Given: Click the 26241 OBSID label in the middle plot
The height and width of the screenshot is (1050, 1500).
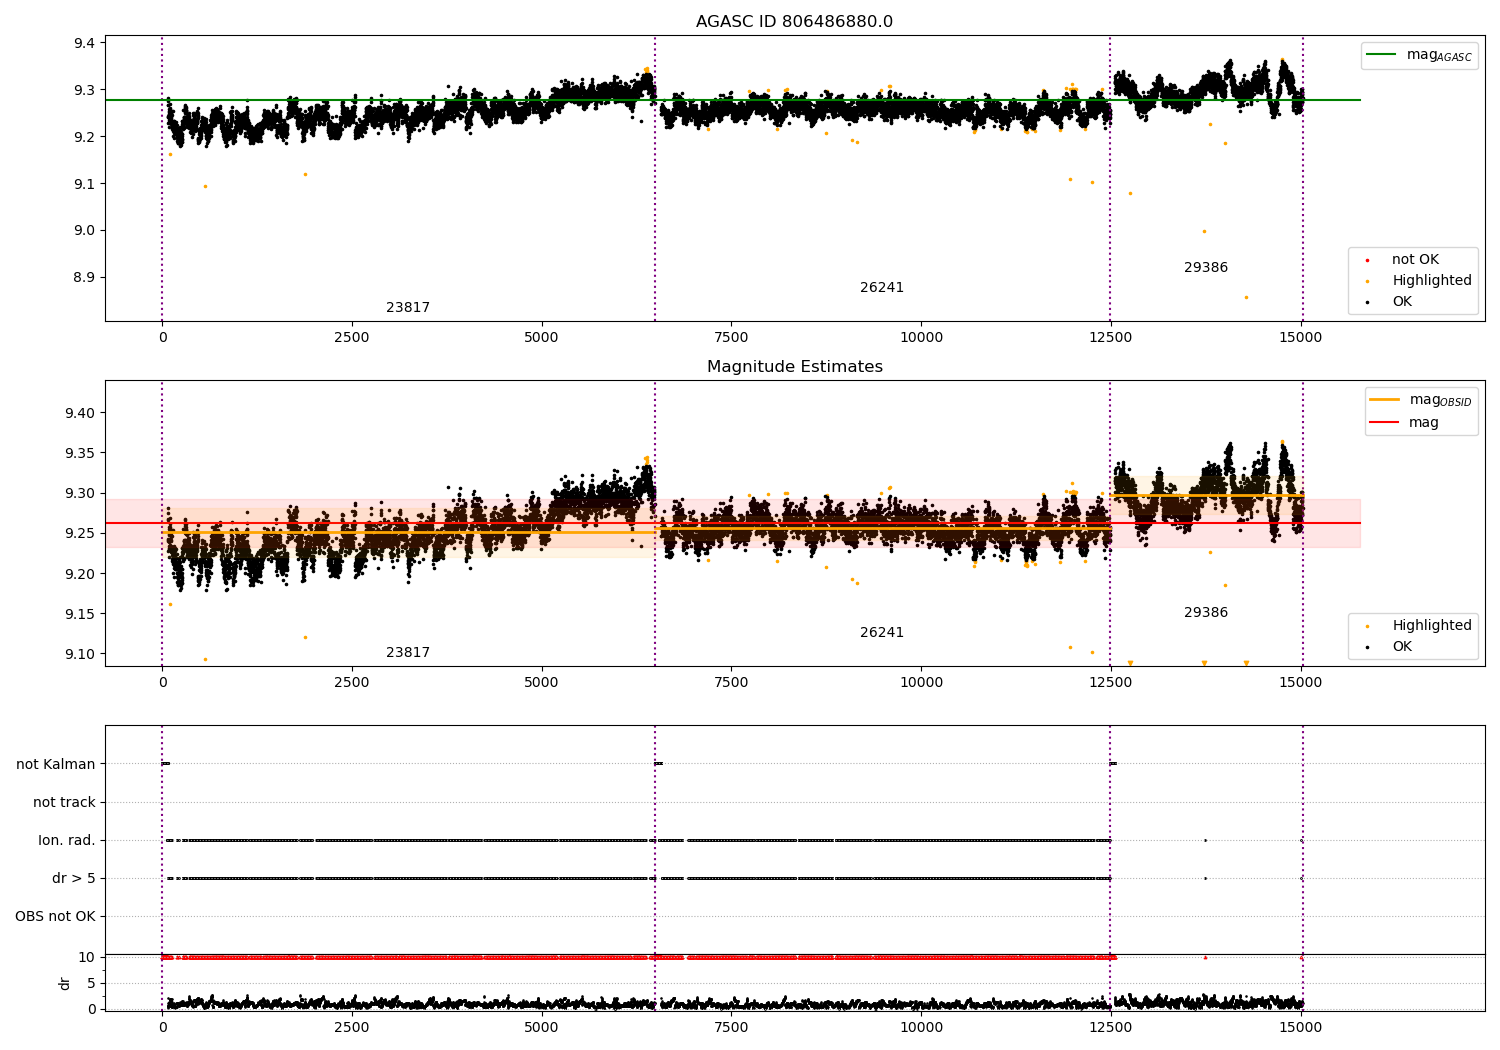Looking at the screenshot, I should click(x=882, y=633).
